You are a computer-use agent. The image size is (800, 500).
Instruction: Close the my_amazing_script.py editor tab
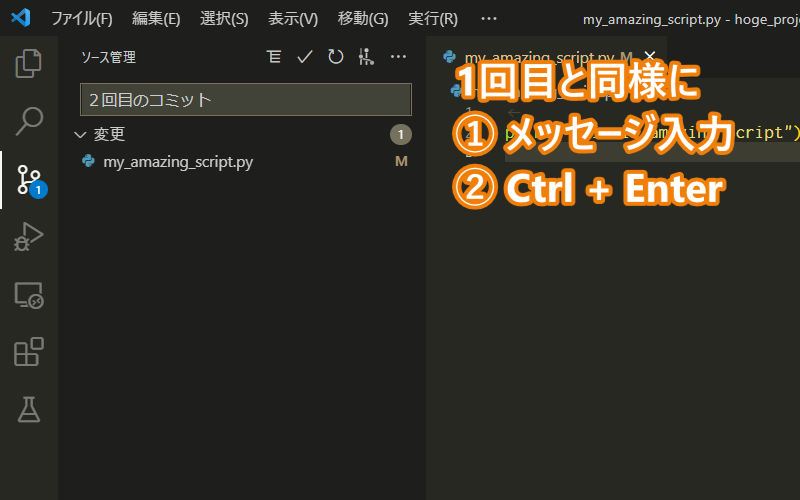tap(649, 56)
